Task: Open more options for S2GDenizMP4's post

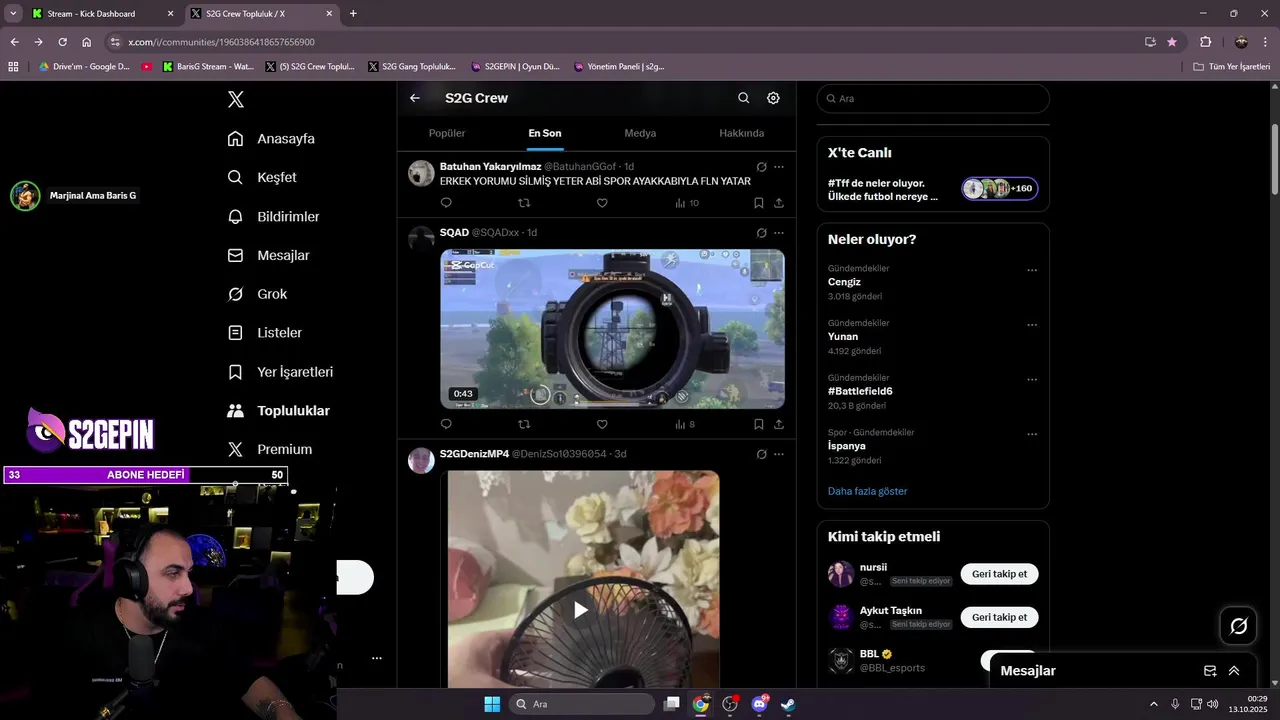Action: click(x=779, y=454)
